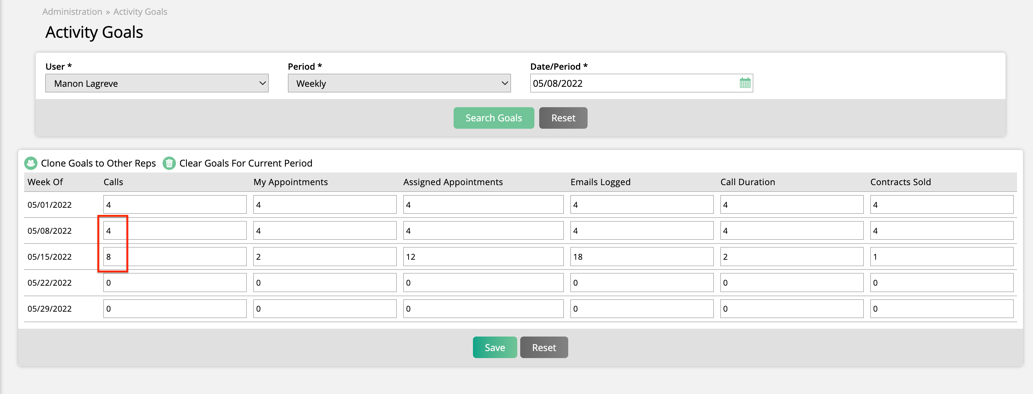Screen dimensions: 1033x394
Task: Click the 05/29/2022 week label
Action: (x=49, y=308)
